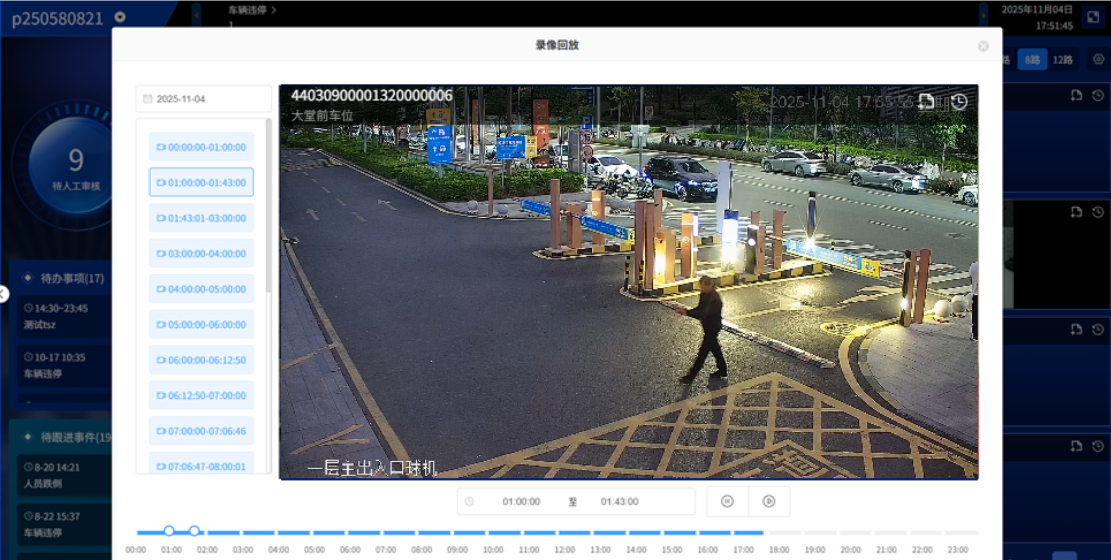Screen dimensions: 1111x560
Task: Click the 12:00 timeline label
Action: coord(565,549)
